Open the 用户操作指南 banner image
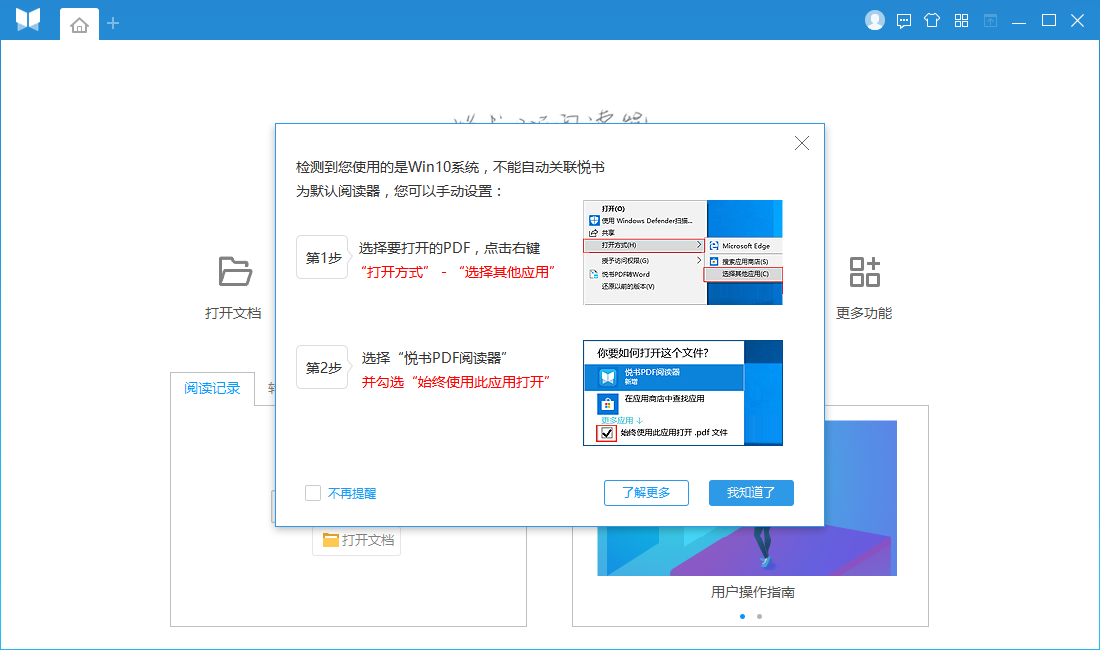Image resolution: width=1100 pixels, height=650 pixels. coord(747,498)
